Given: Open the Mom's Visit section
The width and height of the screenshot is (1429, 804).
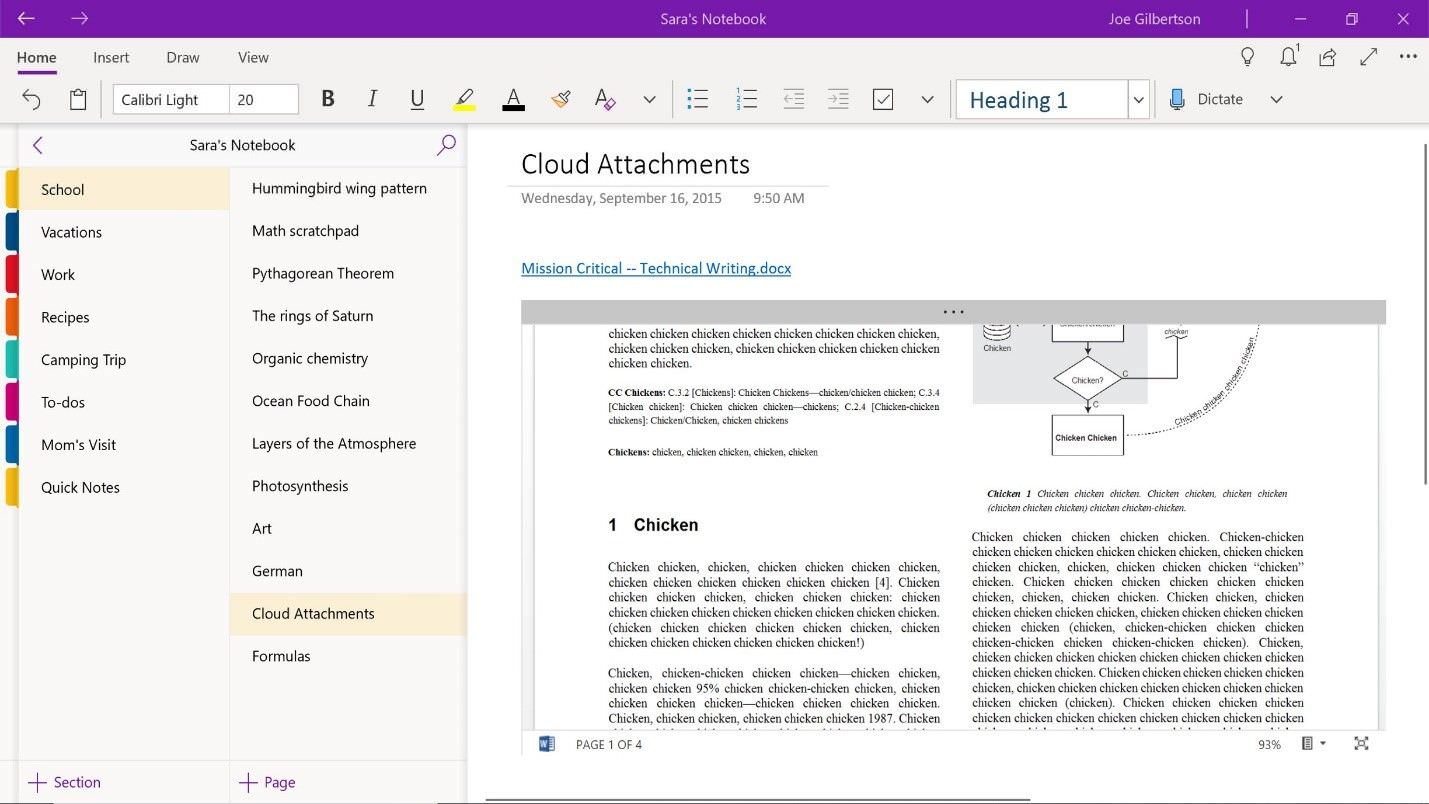Looking at the screenshot, I should pyautogui.click(x=124, y=445).
